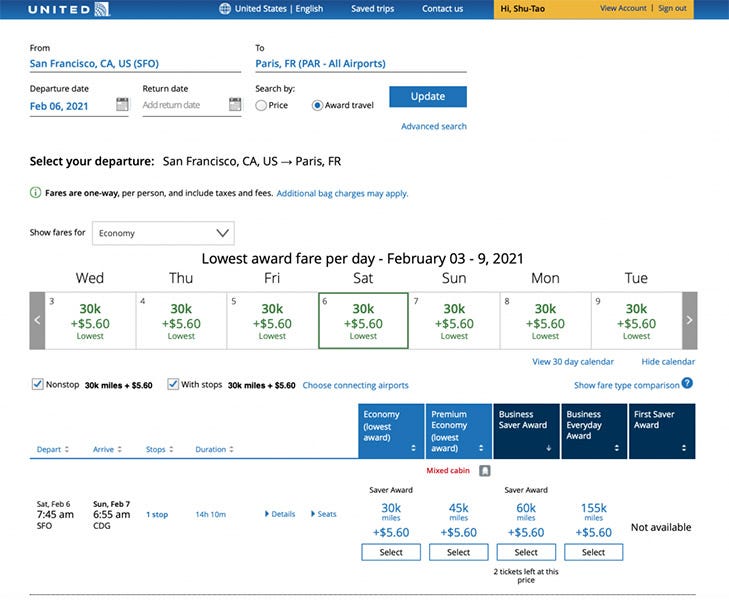729x600 pixels.
Task: Click the Hi, Shu-Tao account greeting
Action: point(523,9)
